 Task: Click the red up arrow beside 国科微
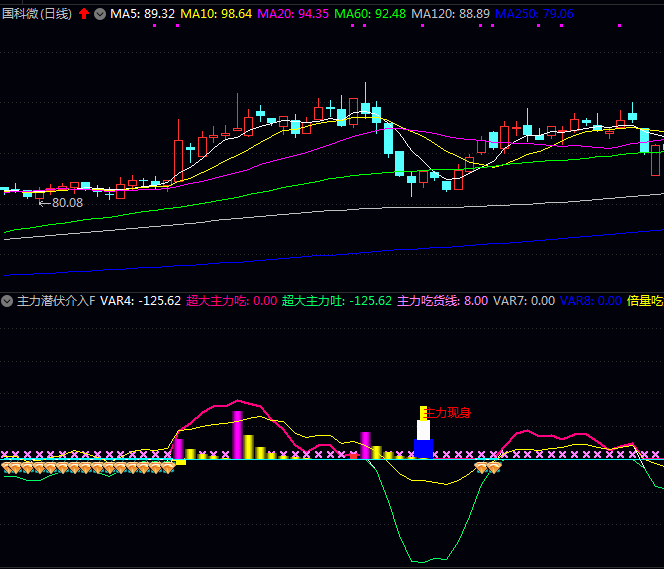[x=84, y=15]
